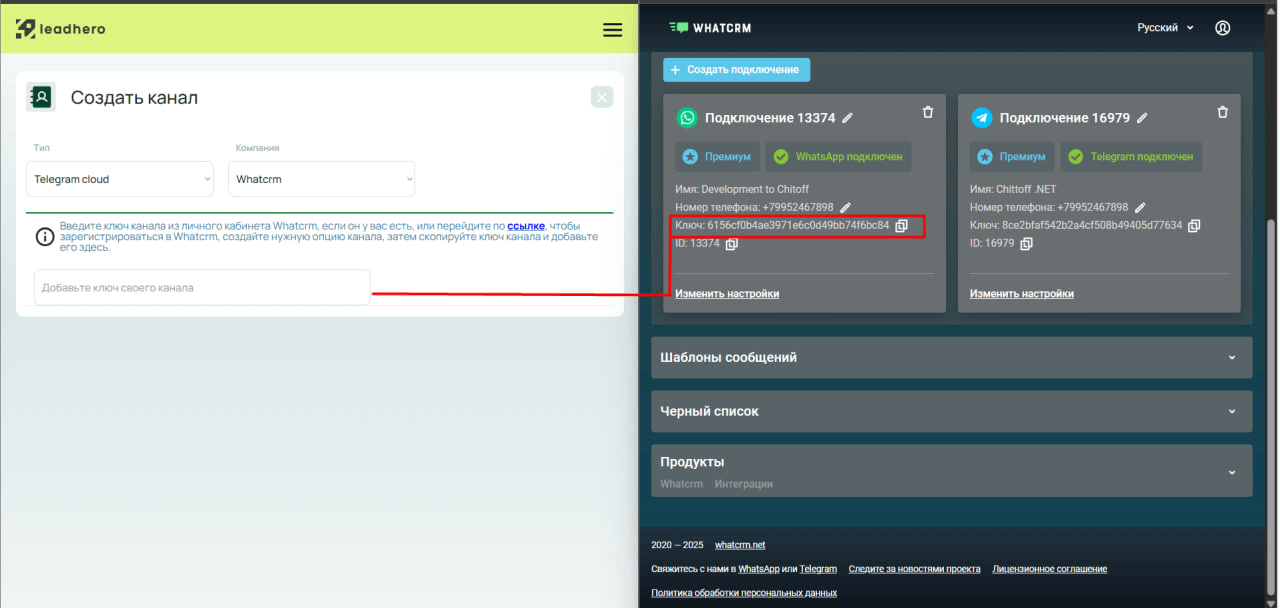The image size is (1280, 608).
Task: Open Политика обработки персональных данных link
Action: 744,593
